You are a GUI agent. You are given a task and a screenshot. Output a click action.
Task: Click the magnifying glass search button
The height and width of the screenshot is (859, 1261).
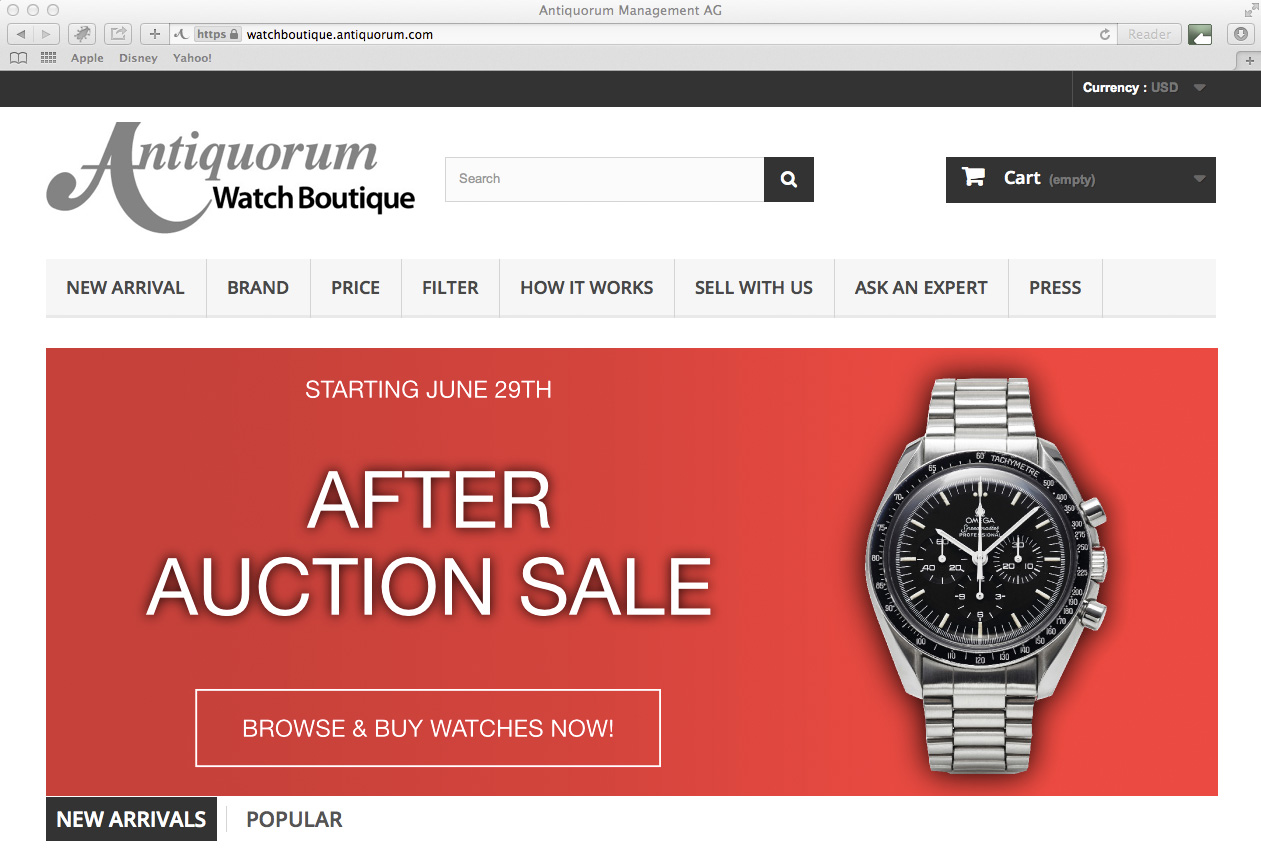(789, 179)
